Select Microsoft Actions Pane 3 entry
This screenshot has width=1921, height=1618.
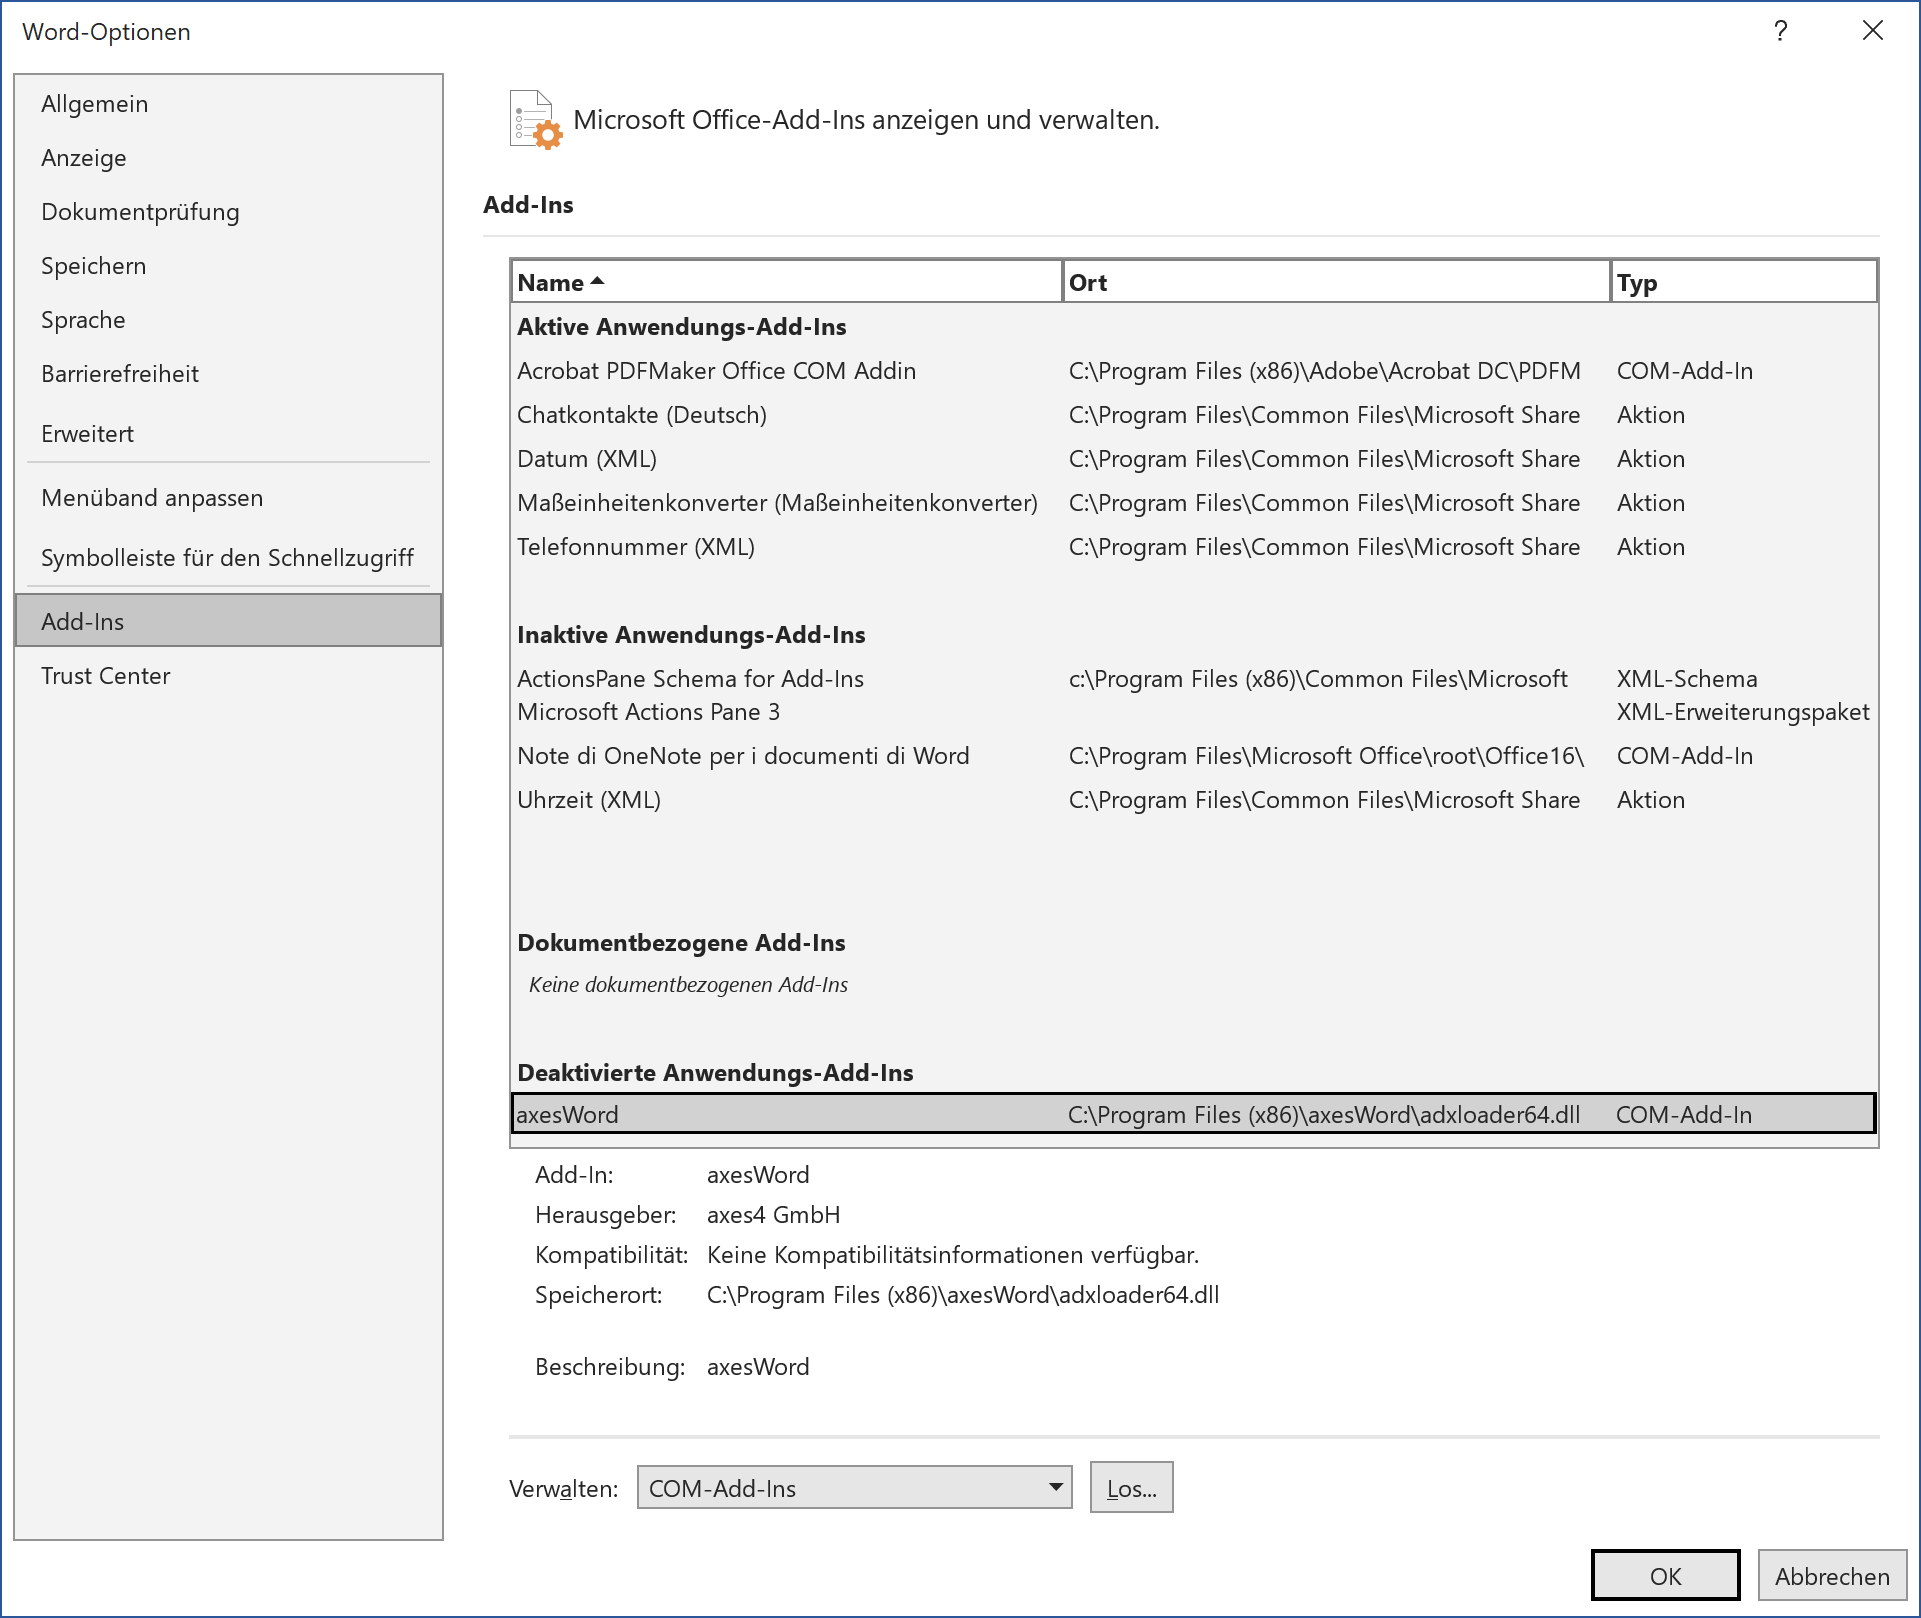(x=648, y=712)
